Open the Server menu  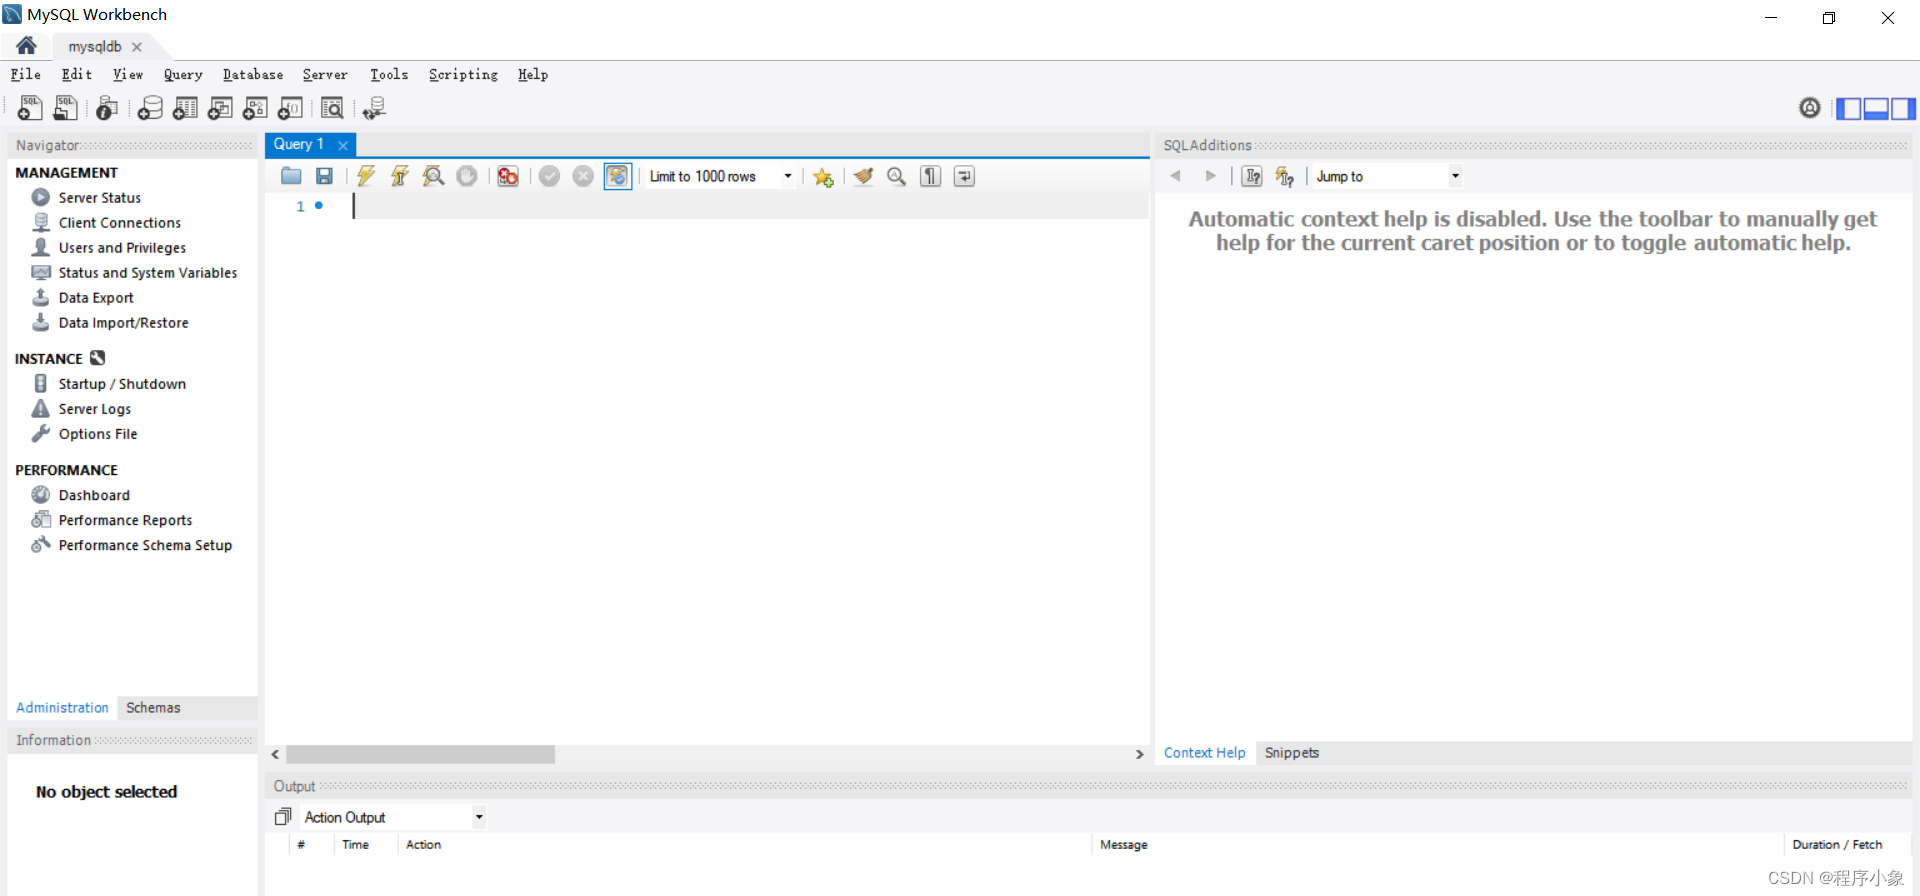[x=325, y=74]
